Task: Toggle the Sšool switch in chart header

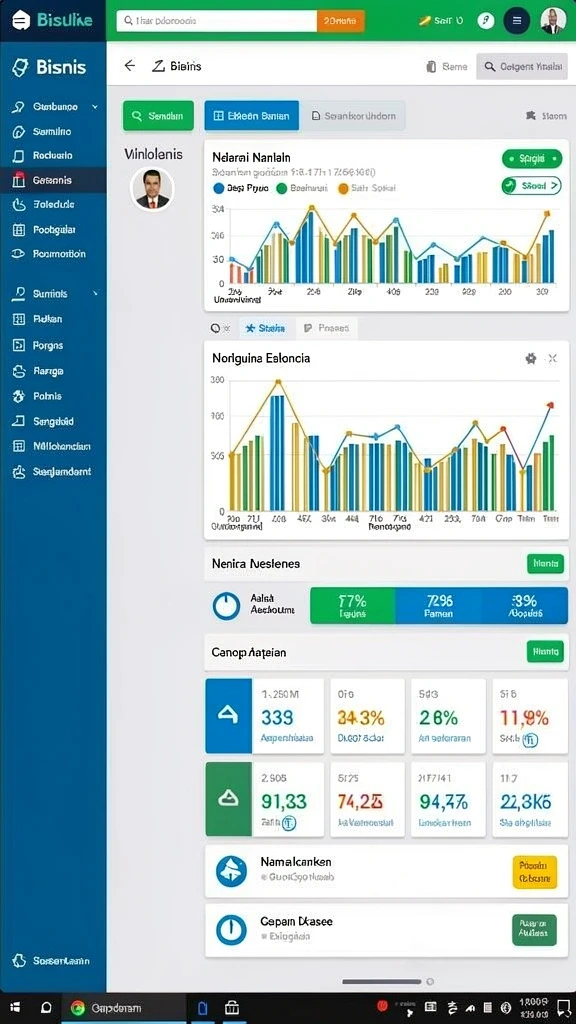Action: click(x=532, y=186)
